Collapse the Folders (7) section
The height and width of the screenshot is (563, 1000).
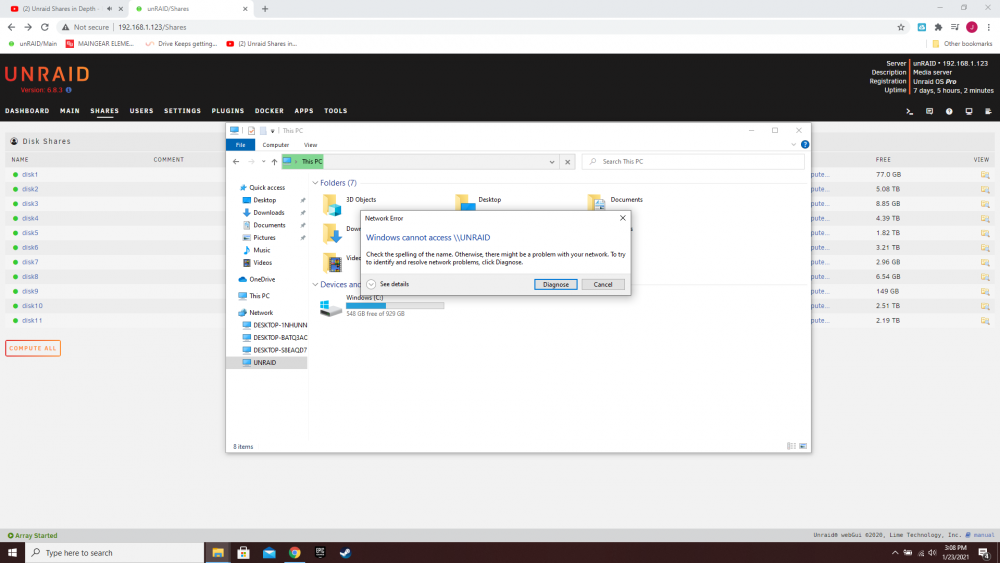(x=315, y=183)
